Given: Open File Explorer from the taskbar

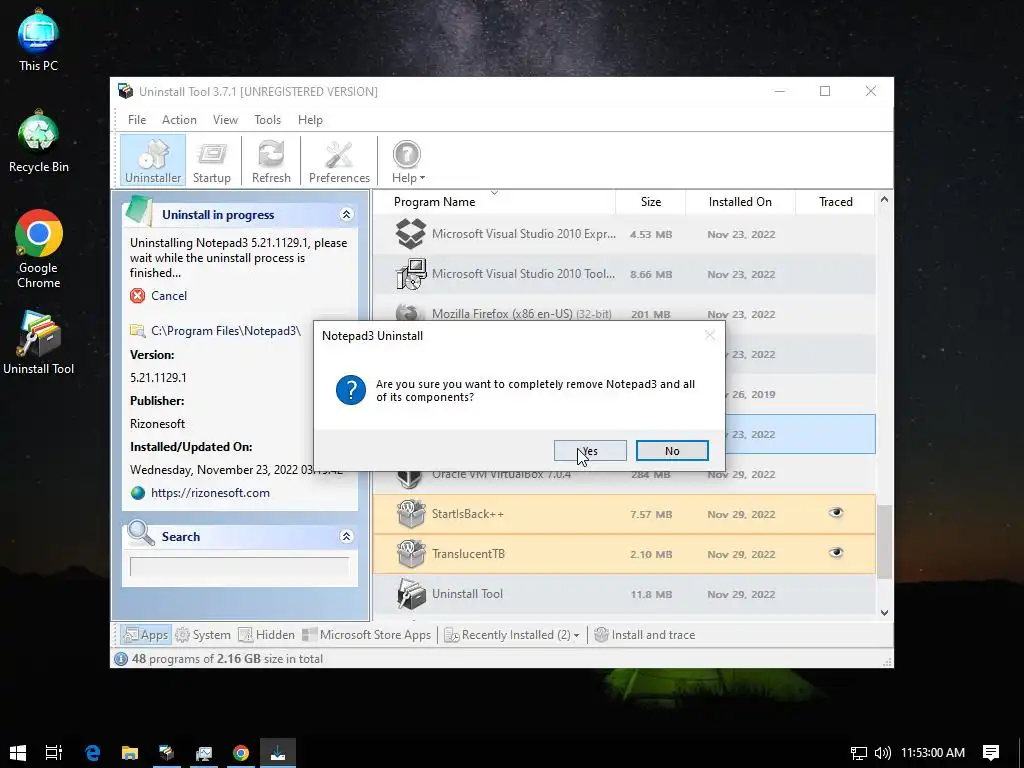Looking at the screenshot, I should click(x=129, y=753).
